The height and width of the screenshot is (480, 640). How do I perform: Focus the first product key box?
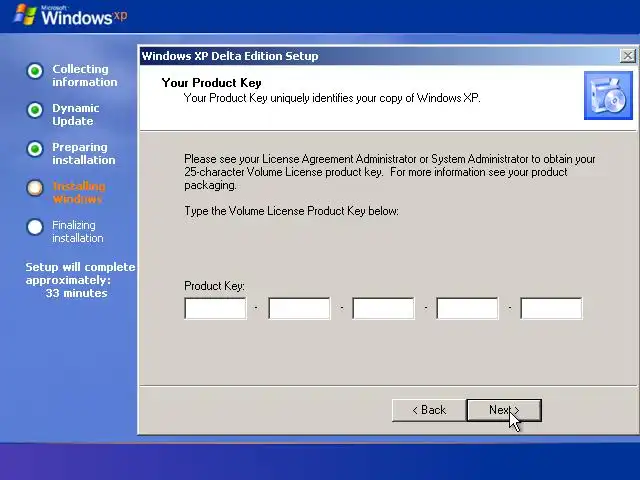coord(215,308)
